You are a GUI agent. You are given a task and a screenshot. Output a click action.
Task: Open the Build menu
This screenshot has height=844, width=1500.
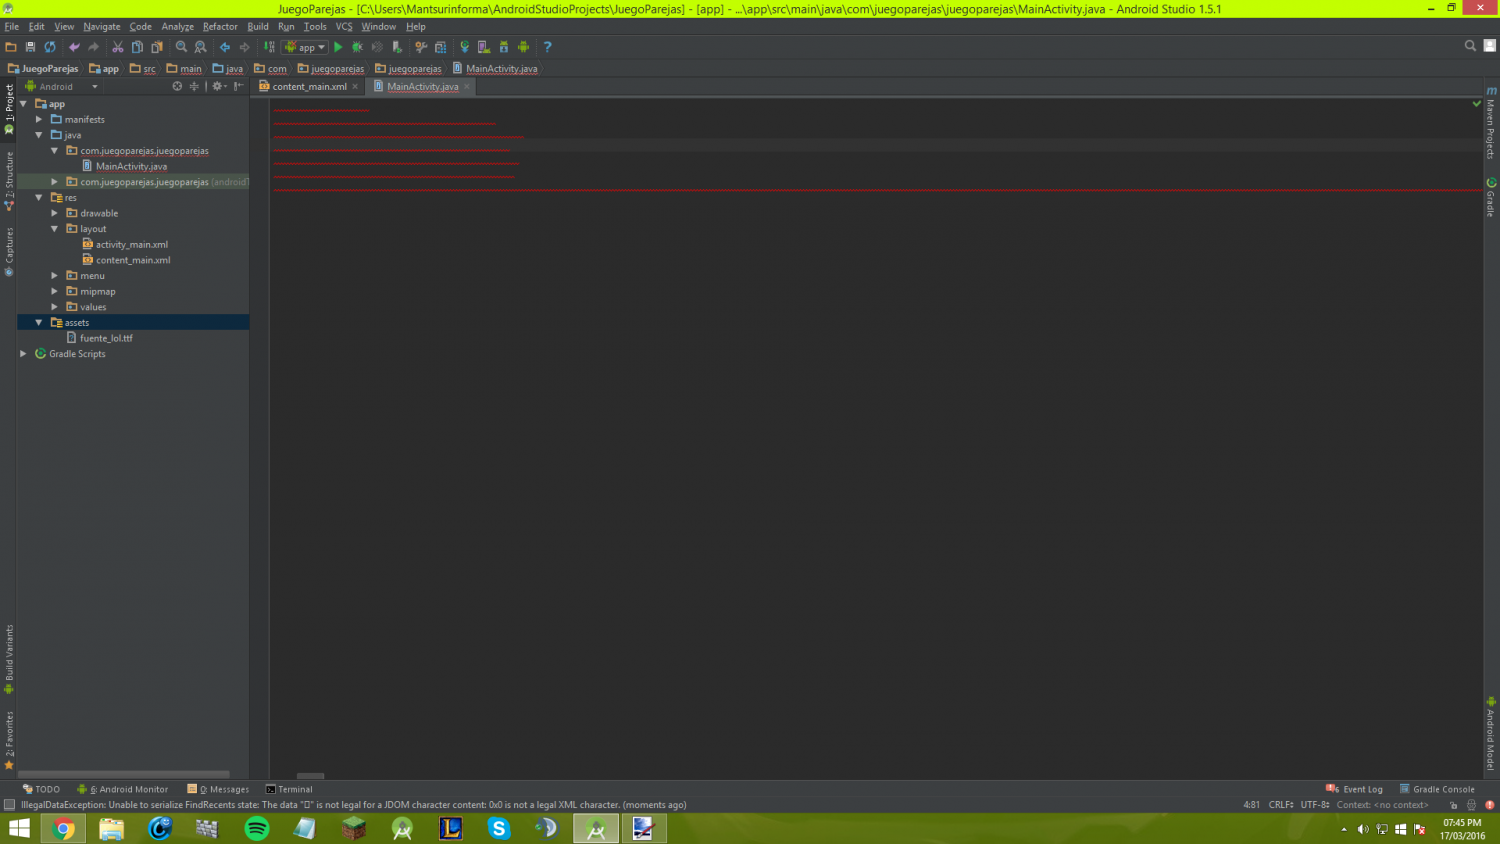258,27
